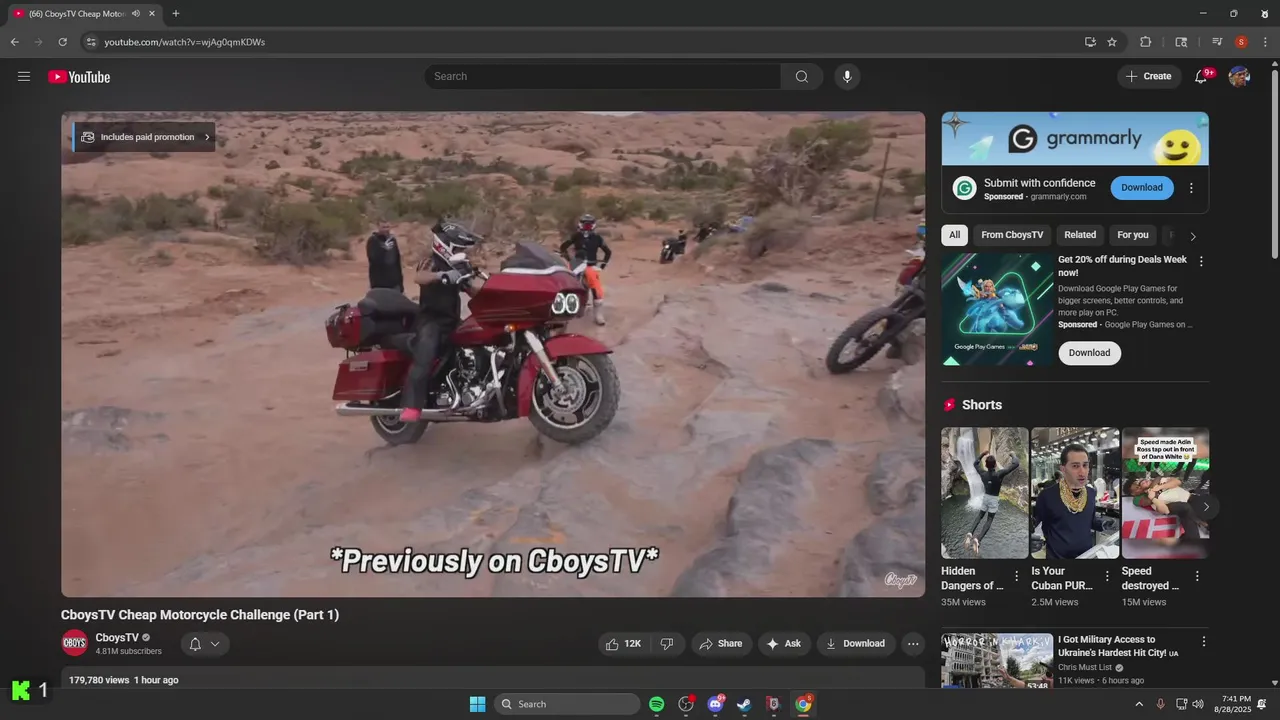Share the video
Image resolution: width=1280 pixels, height=720 pixels.
(x=721, y=644)
